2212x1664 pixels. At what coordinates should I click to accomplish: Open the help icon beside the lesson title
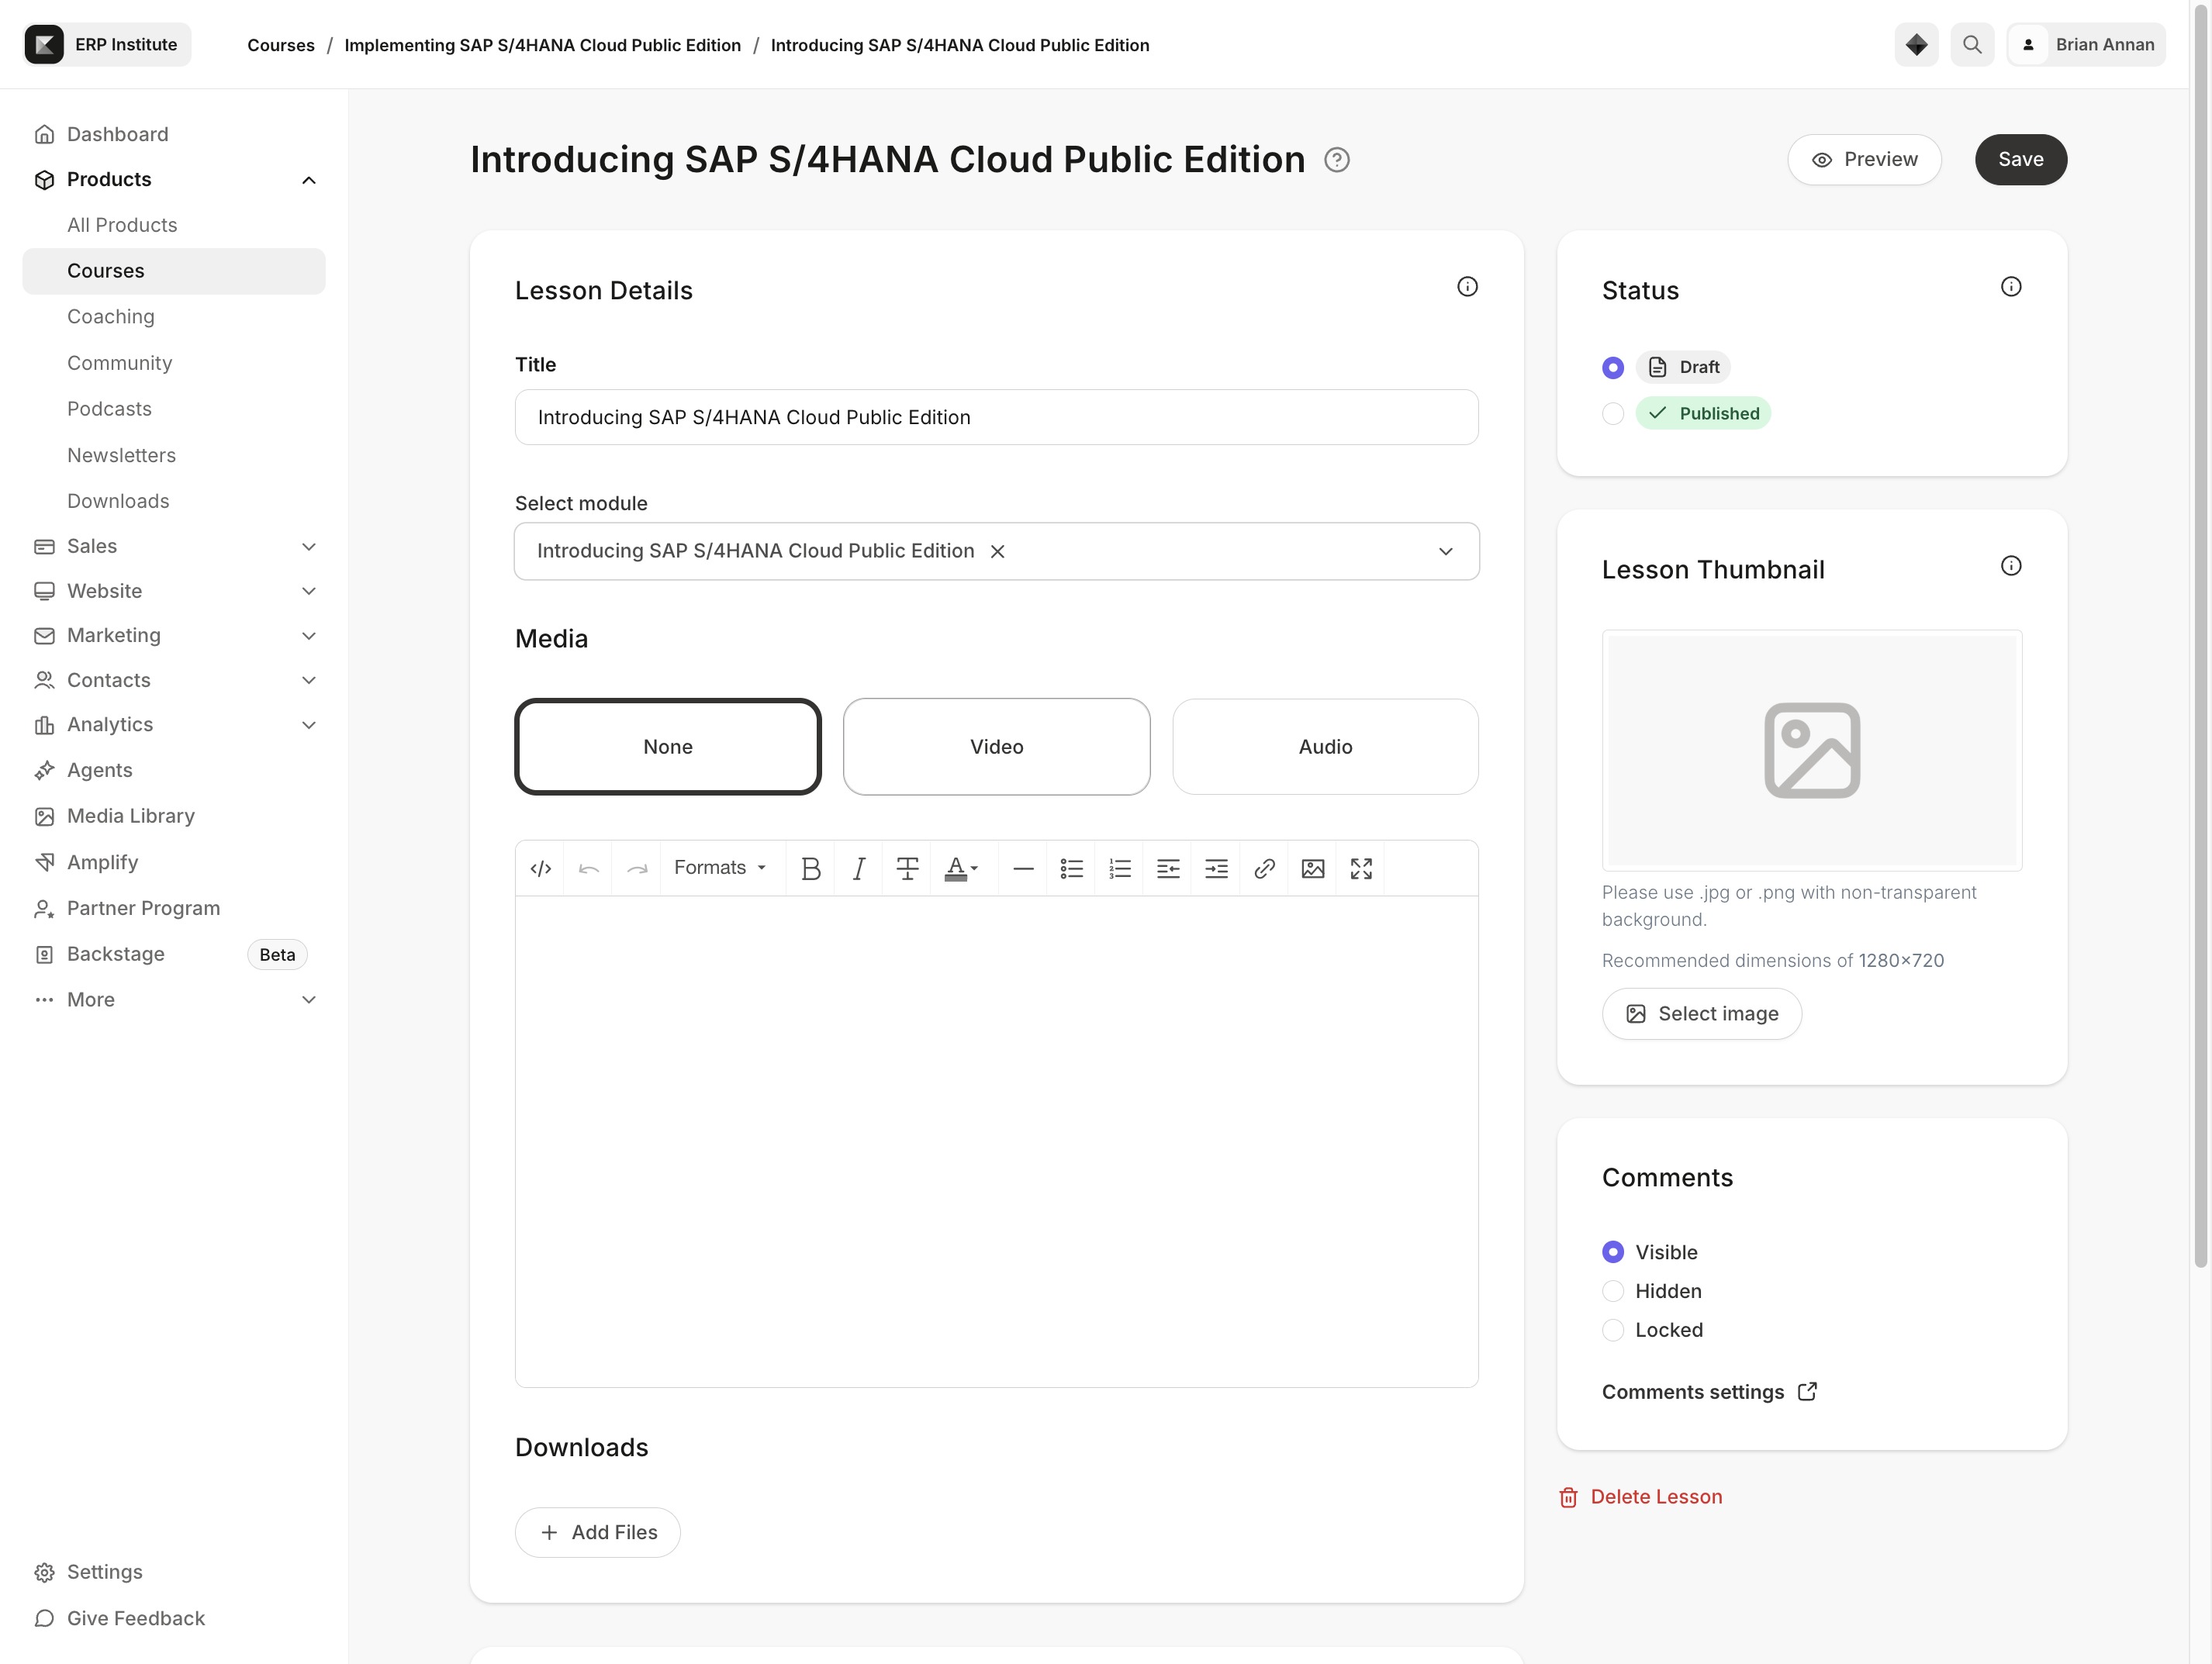click(x=1337, y=160)
